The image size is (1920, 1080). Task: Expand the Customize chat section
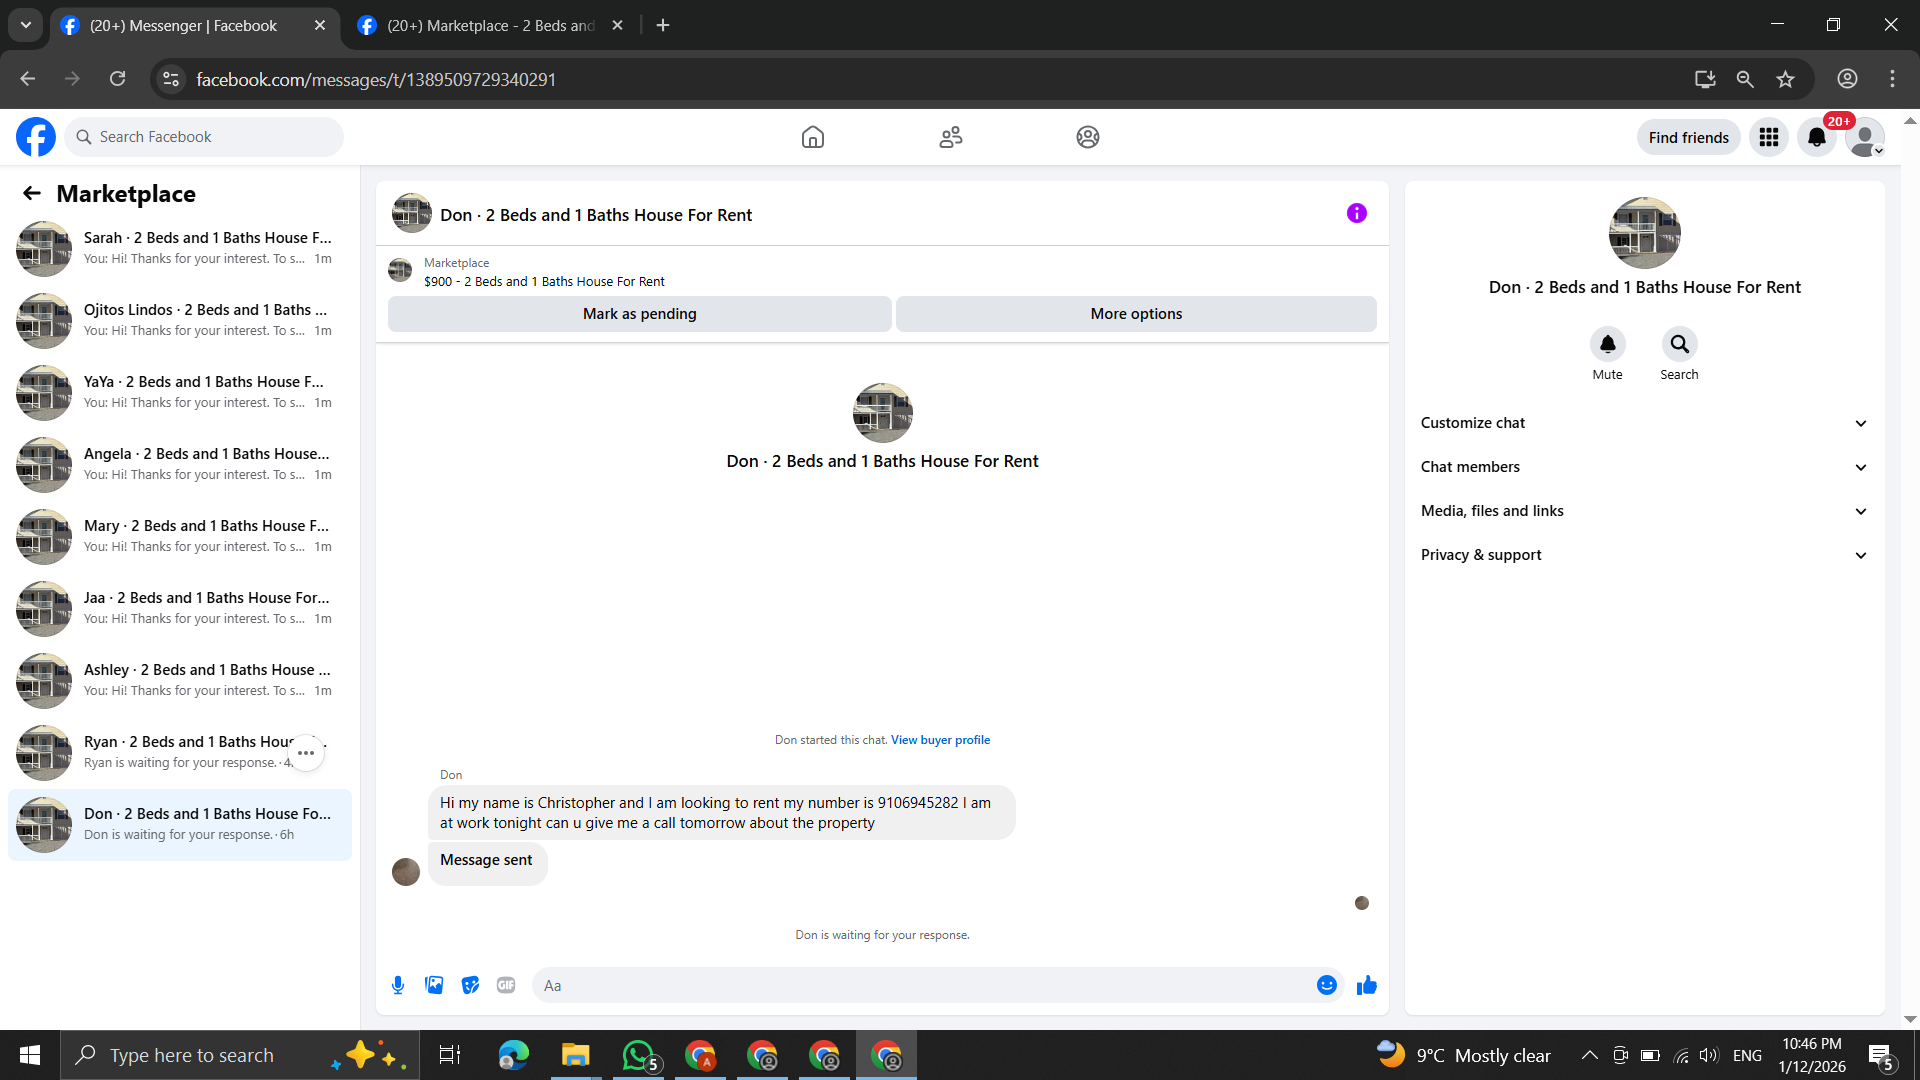click(x=1644, y=423)
